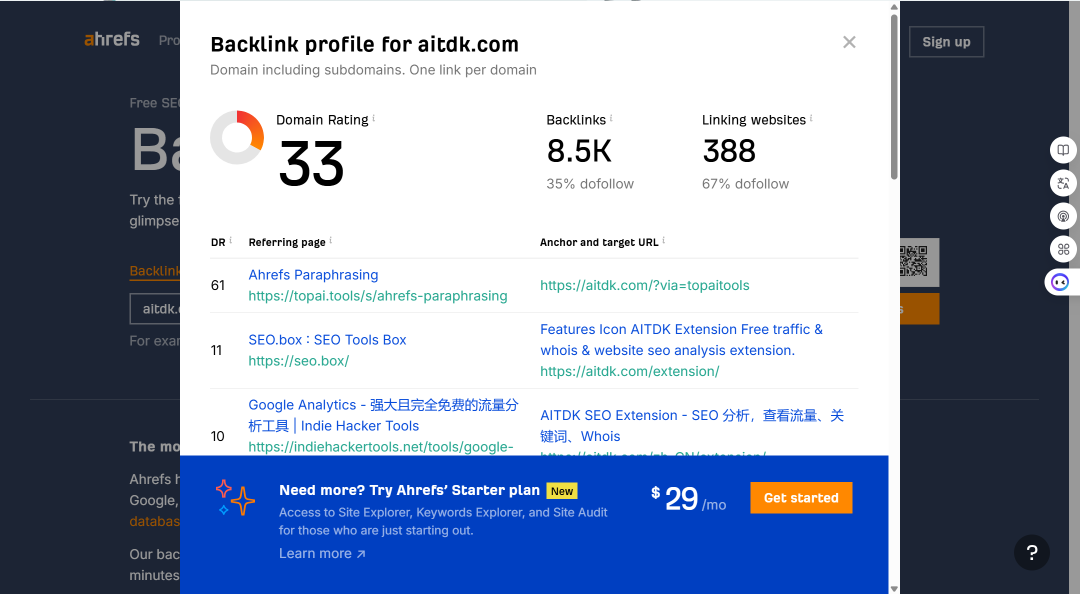Click the Linking websites info icon
This screenshot has width=1080, height=594.
(x=811, y=118)
